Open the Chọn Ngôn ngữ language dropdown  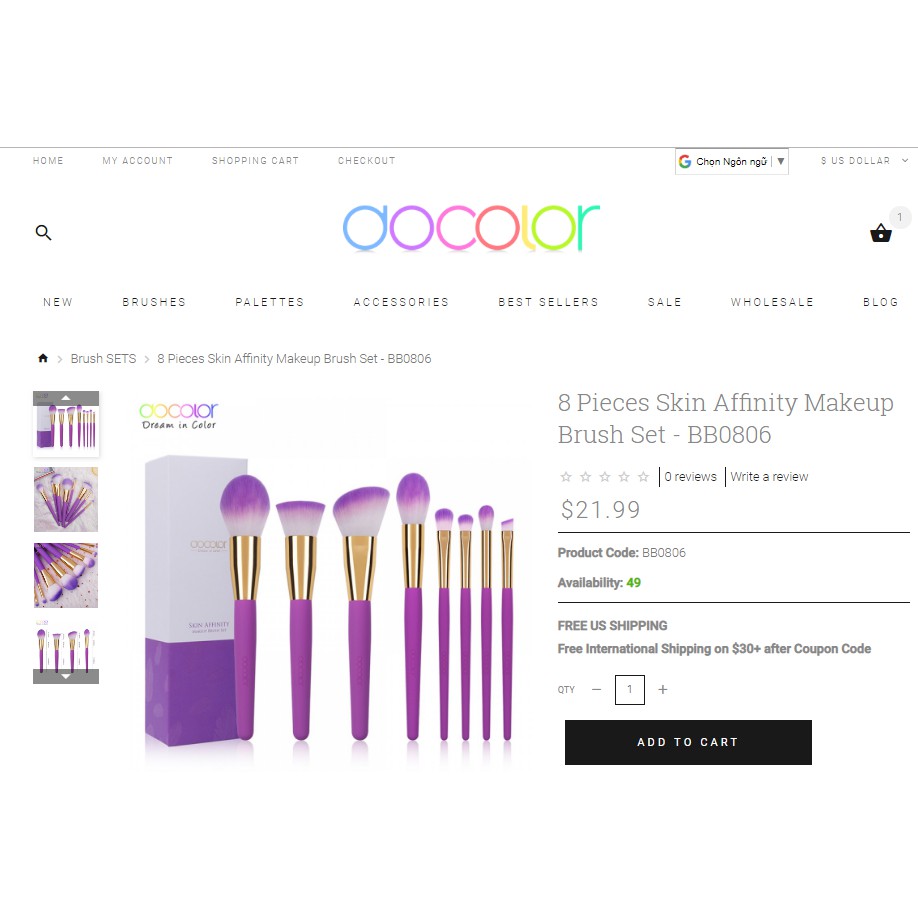pos(732,162)
